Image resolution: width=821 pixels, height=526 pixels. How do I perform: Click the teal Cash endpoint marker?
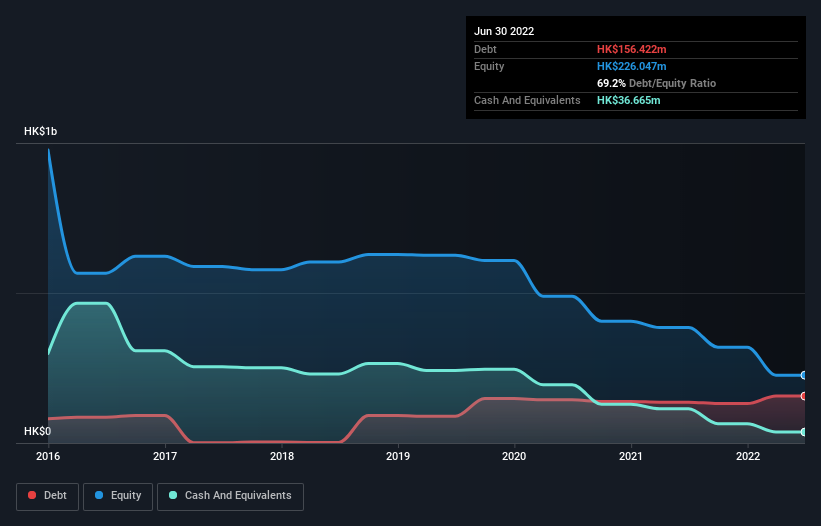click(x=804, y=432)
